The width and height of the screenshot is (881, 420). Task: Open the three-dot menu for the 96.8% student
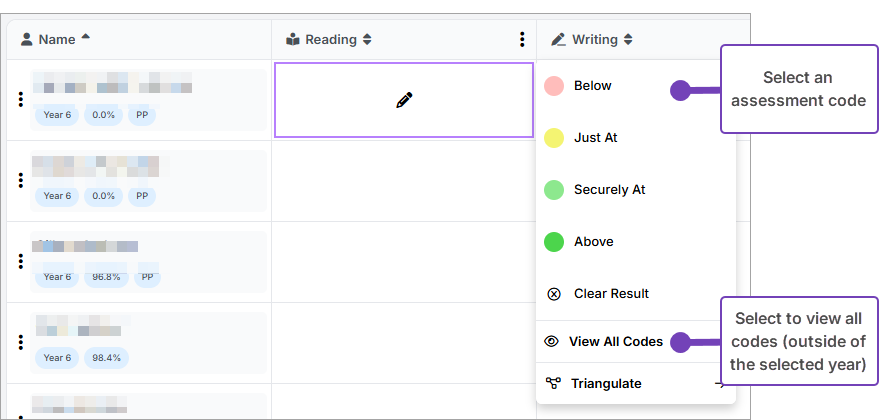pos(20,261)
